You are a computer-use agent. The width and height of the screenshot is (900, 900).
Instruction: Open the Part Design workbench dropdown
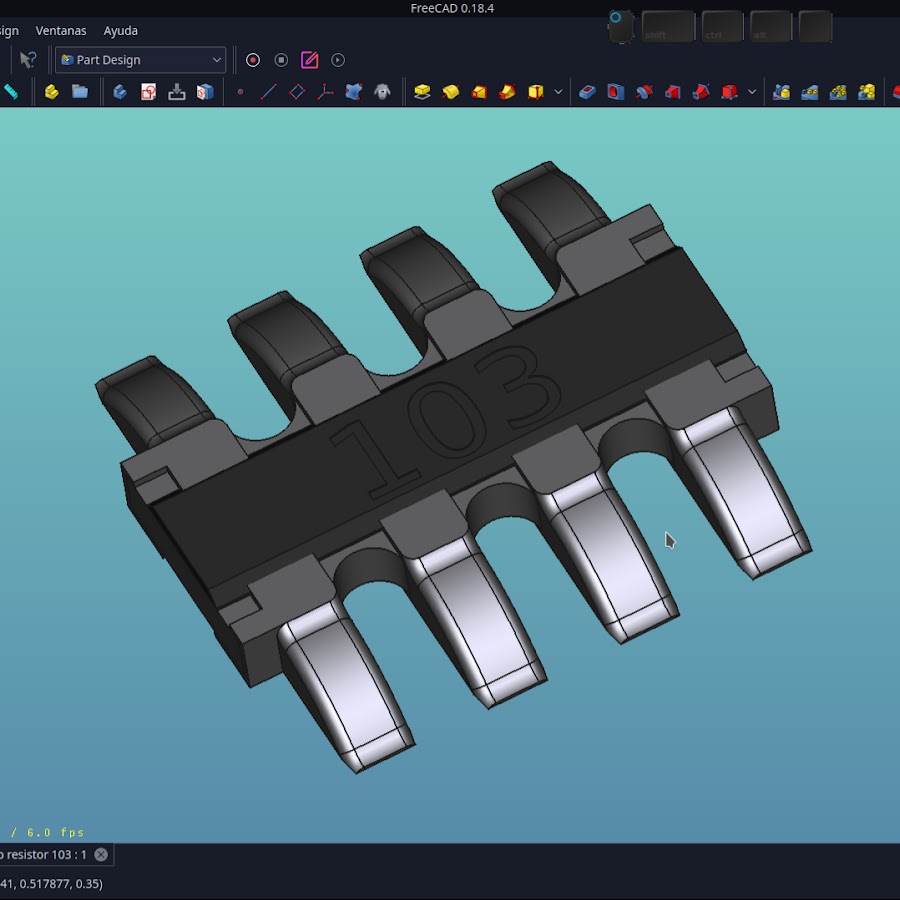click(141, 60)
